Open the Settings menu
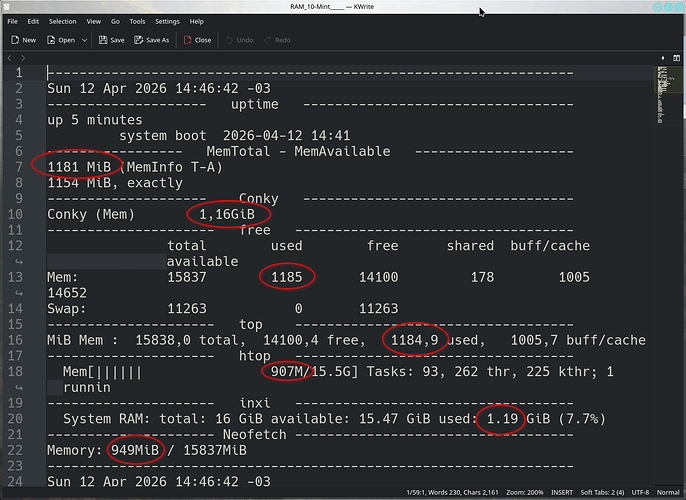The image size is (686, 500). tap(168, 21)
